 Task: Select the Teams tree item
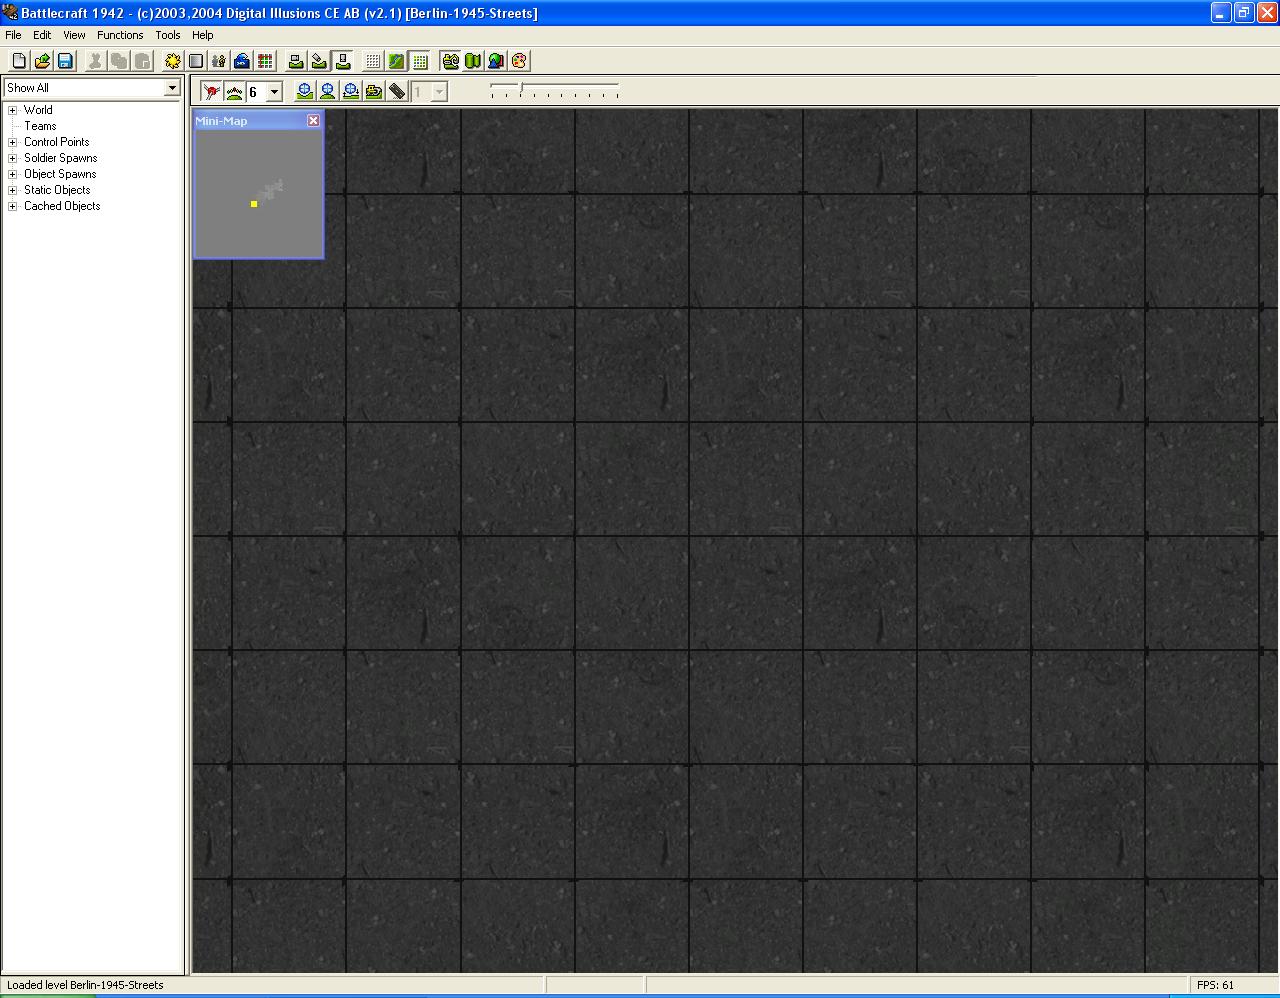click(x=40, y=126)
